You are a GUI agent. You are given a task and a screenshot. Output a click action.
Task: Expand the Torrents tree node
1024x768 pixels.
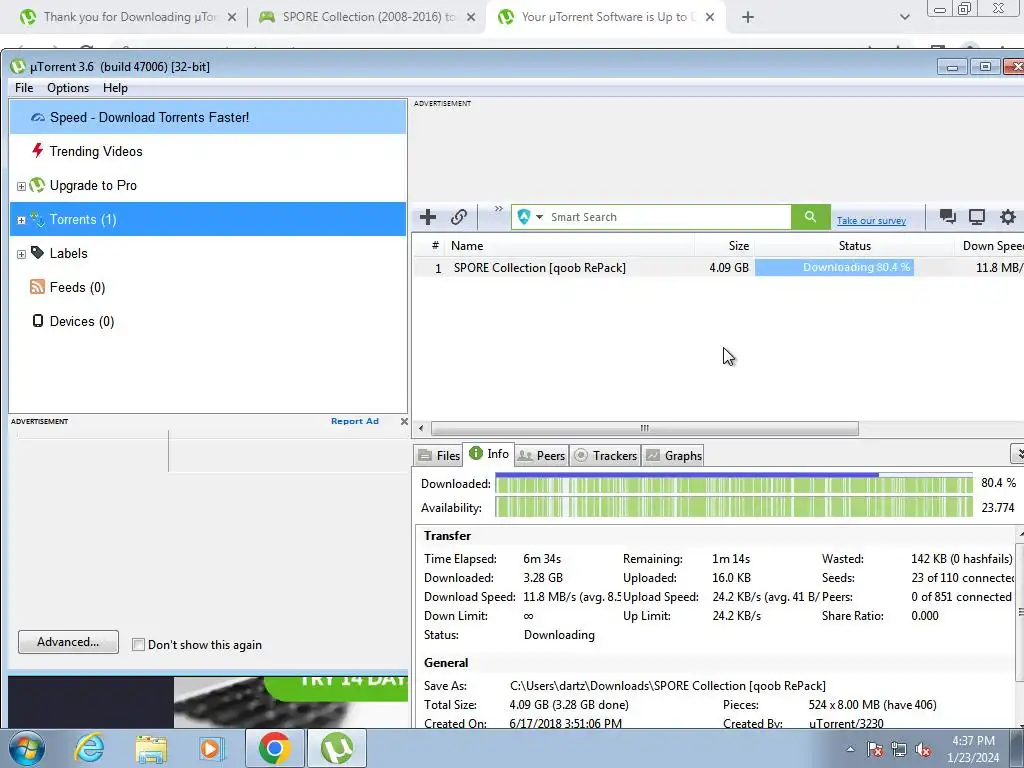click(21, 220)
